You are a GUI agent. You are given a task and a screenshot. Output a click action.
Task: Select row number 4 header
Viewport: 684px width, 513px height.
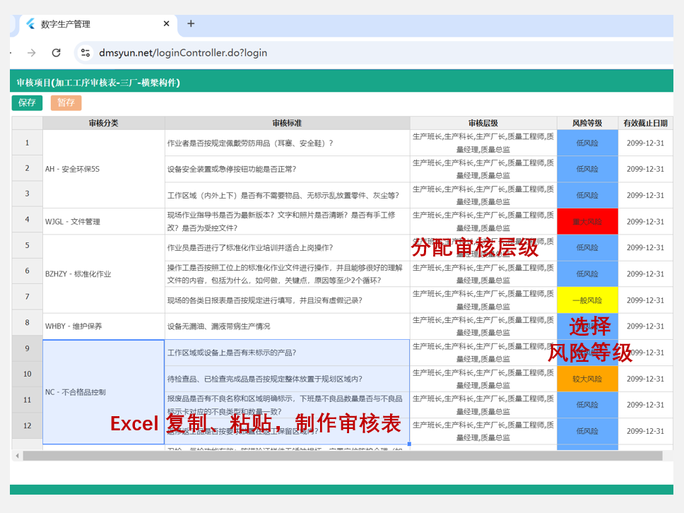tap(26, 221)
